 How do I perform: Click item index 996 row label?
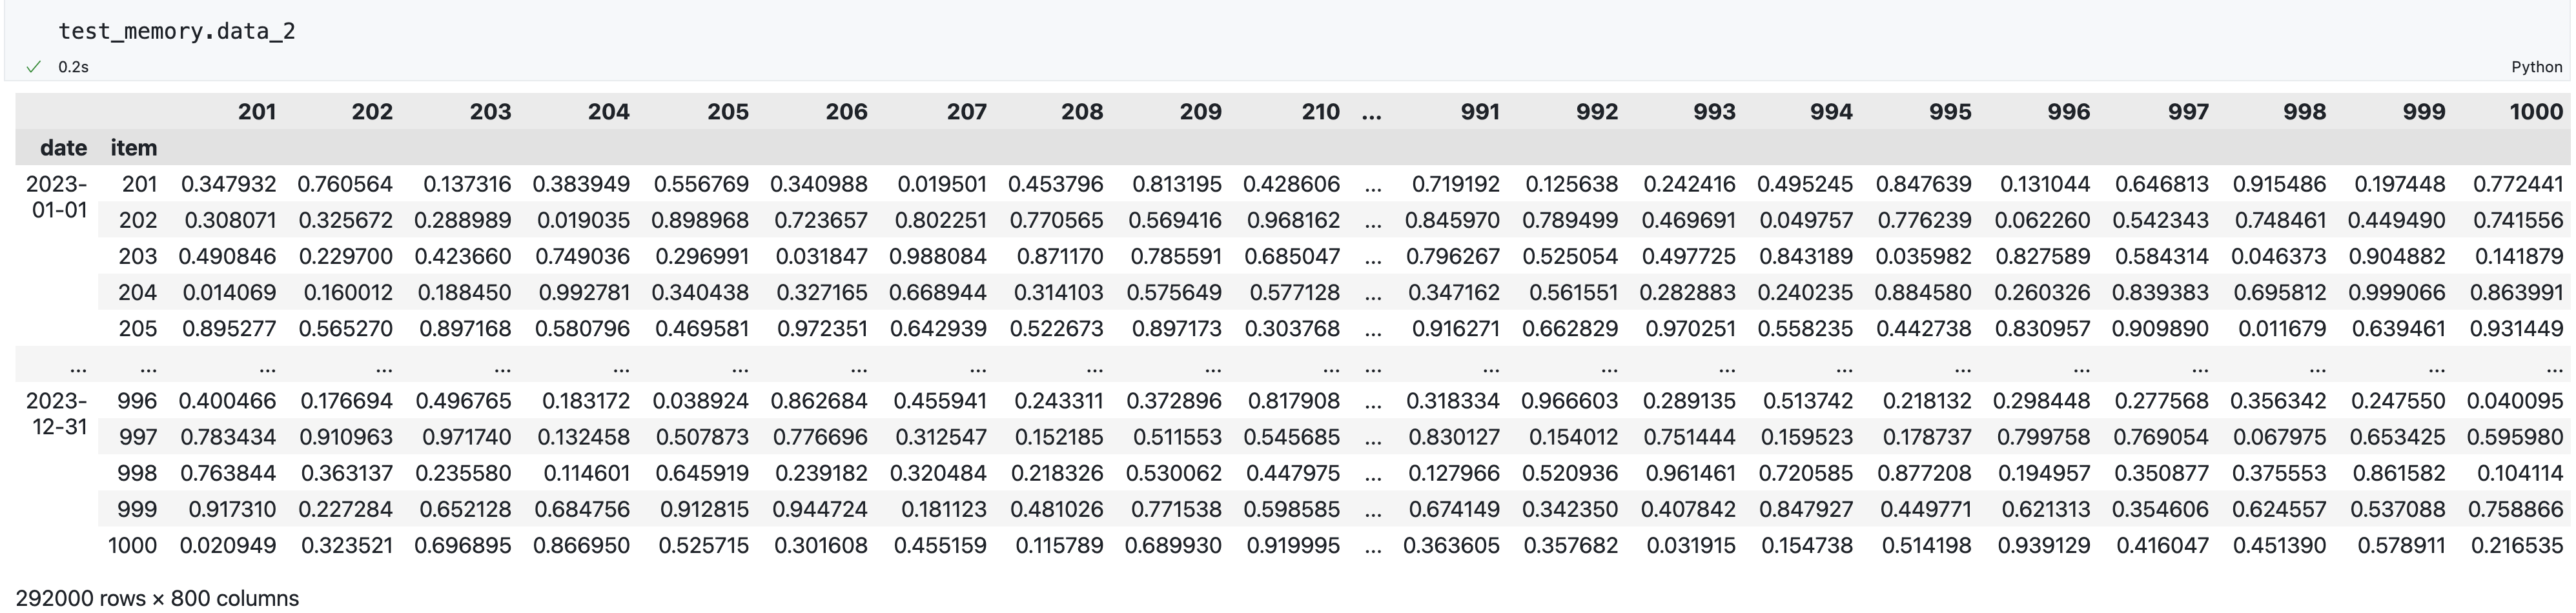point(136,401)
